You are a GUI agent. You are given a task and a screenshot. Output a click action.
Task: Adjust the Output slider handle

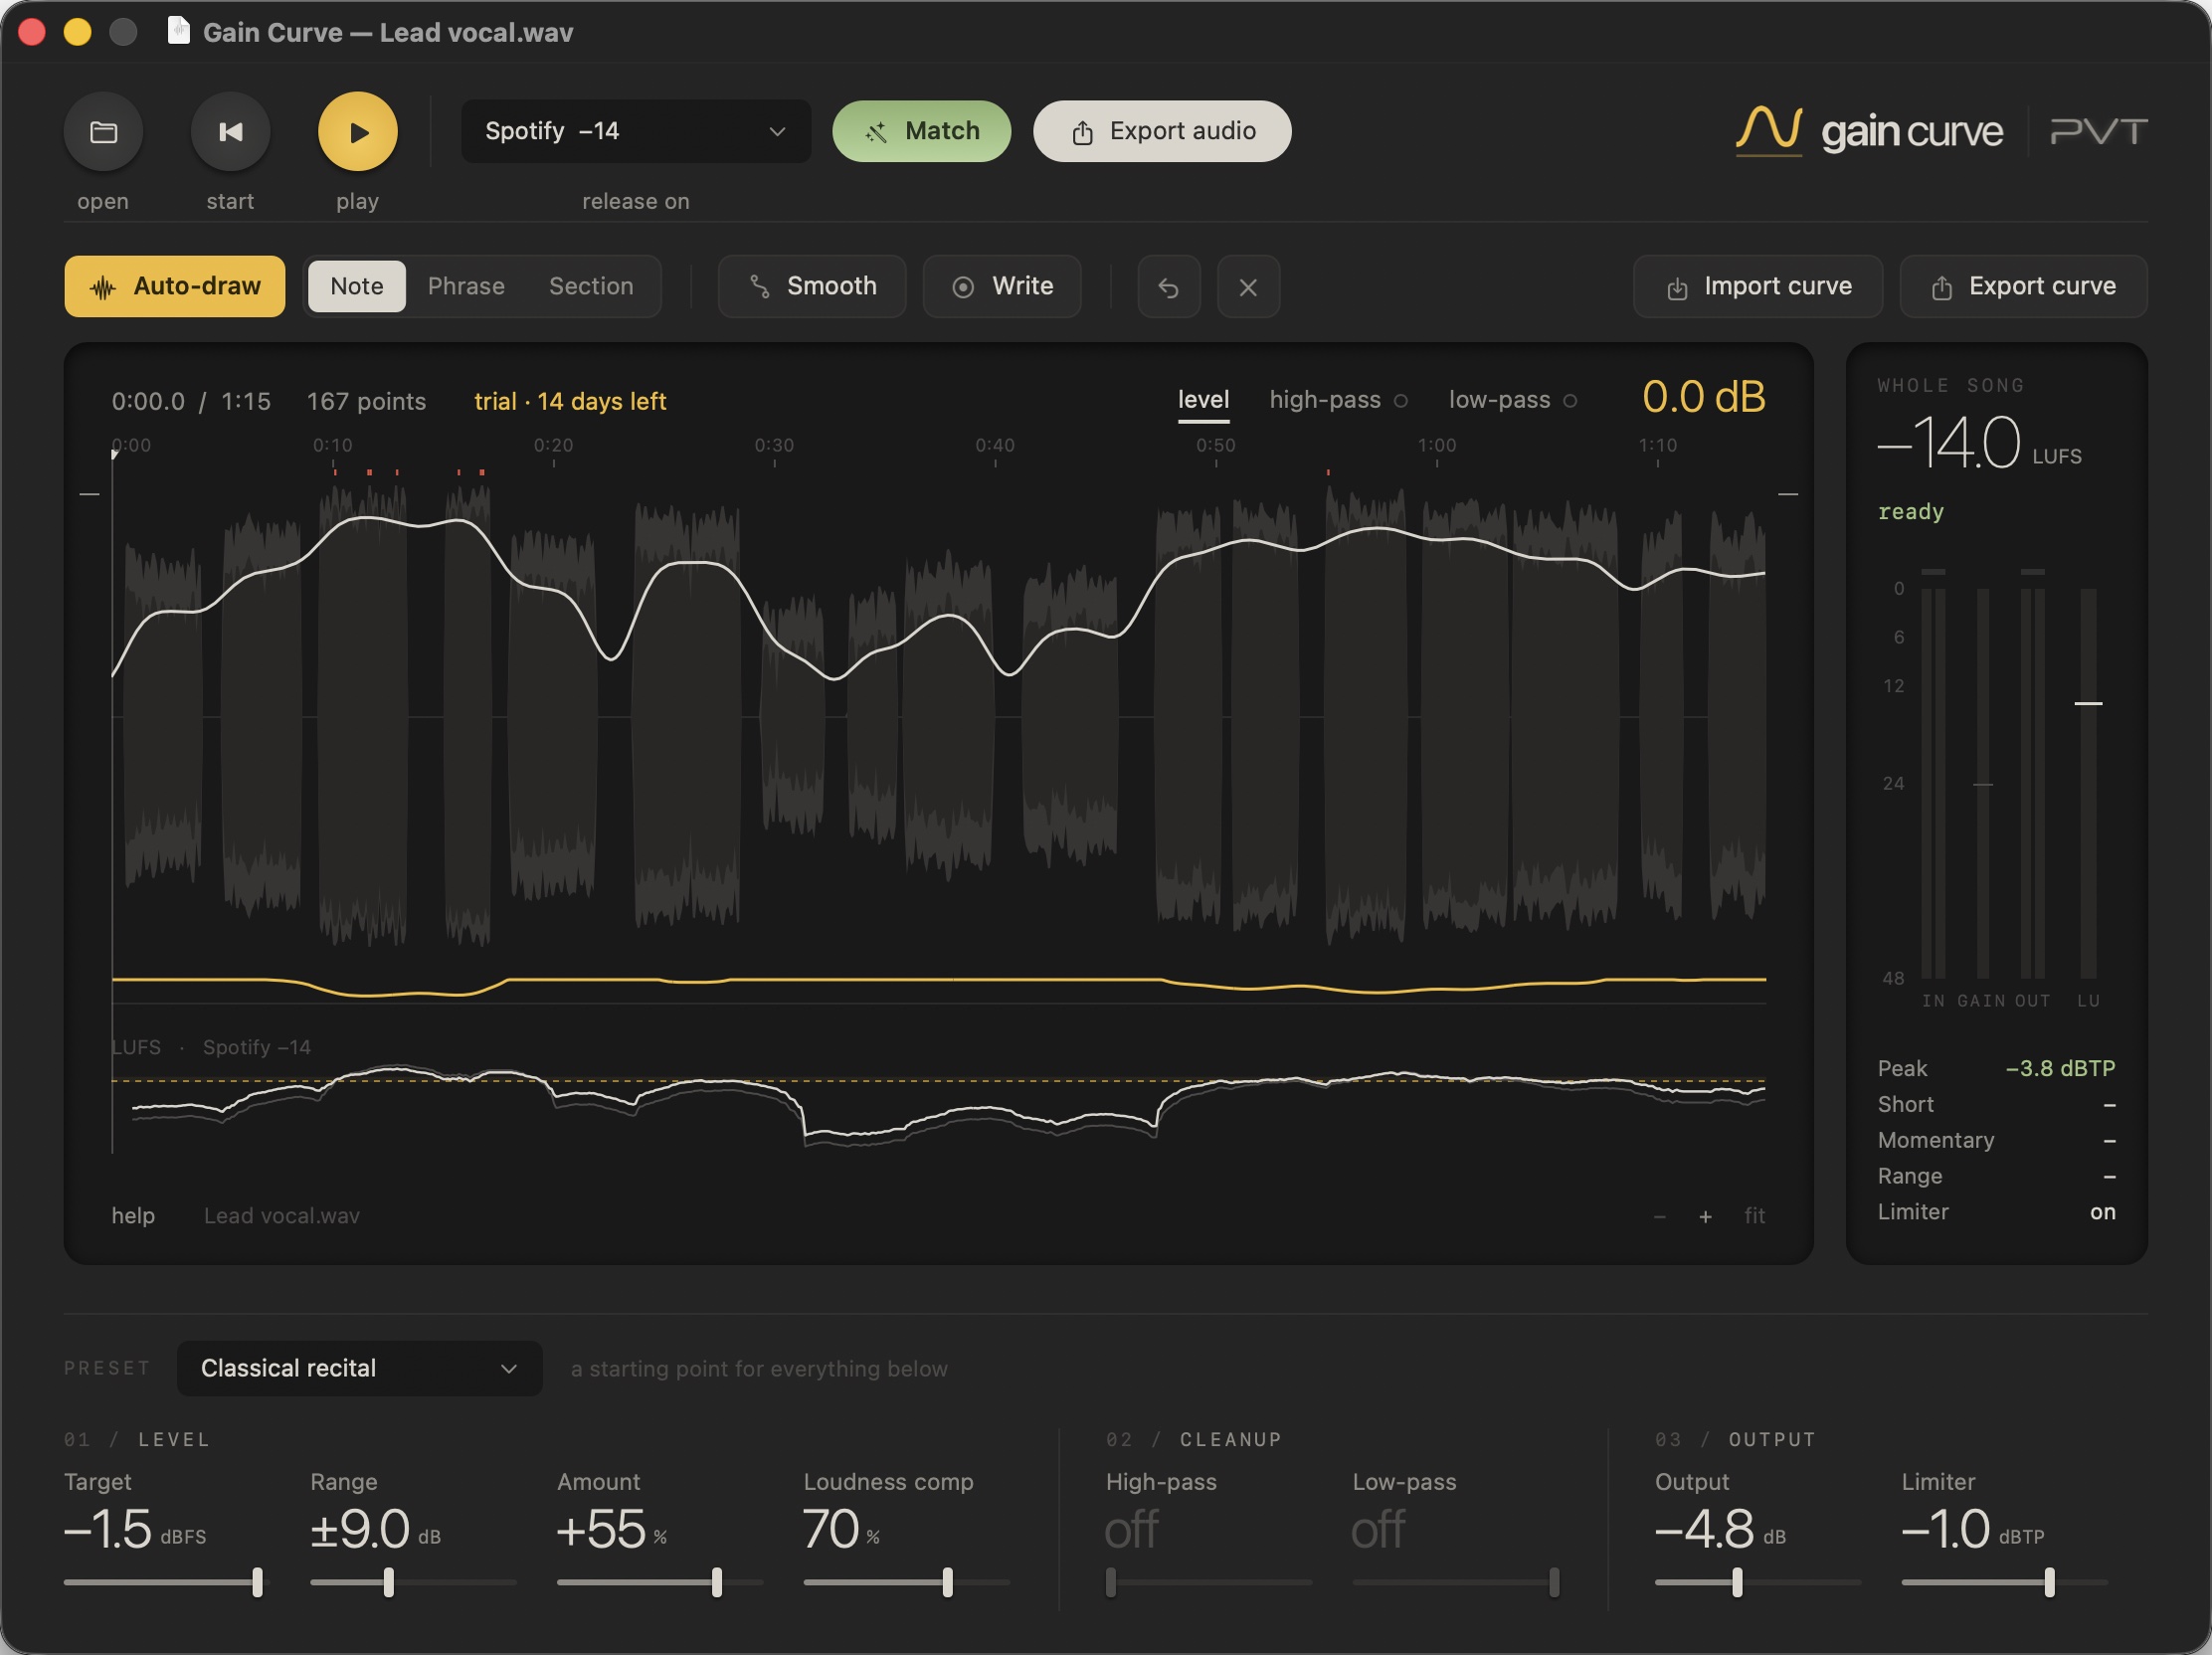point(1737,1582)
